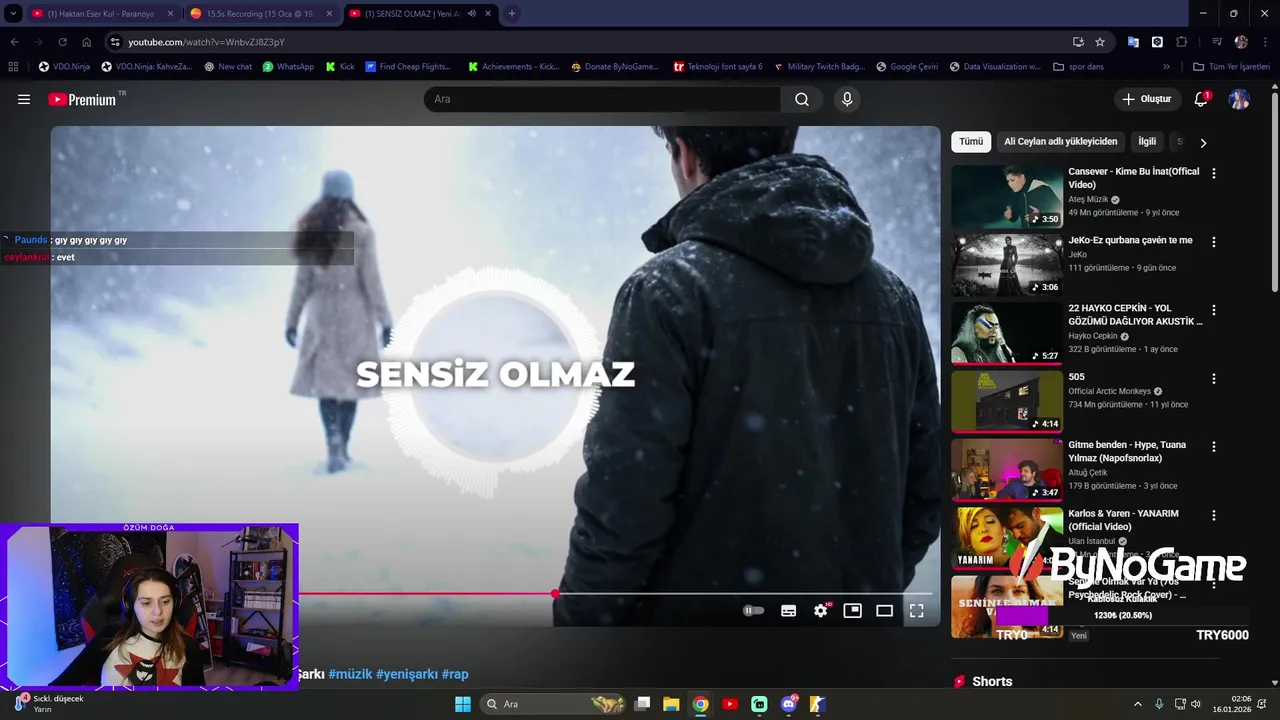
Task: Open the WhatsApp bookmark
Action: pyautogui.click(x=288, y=66)
